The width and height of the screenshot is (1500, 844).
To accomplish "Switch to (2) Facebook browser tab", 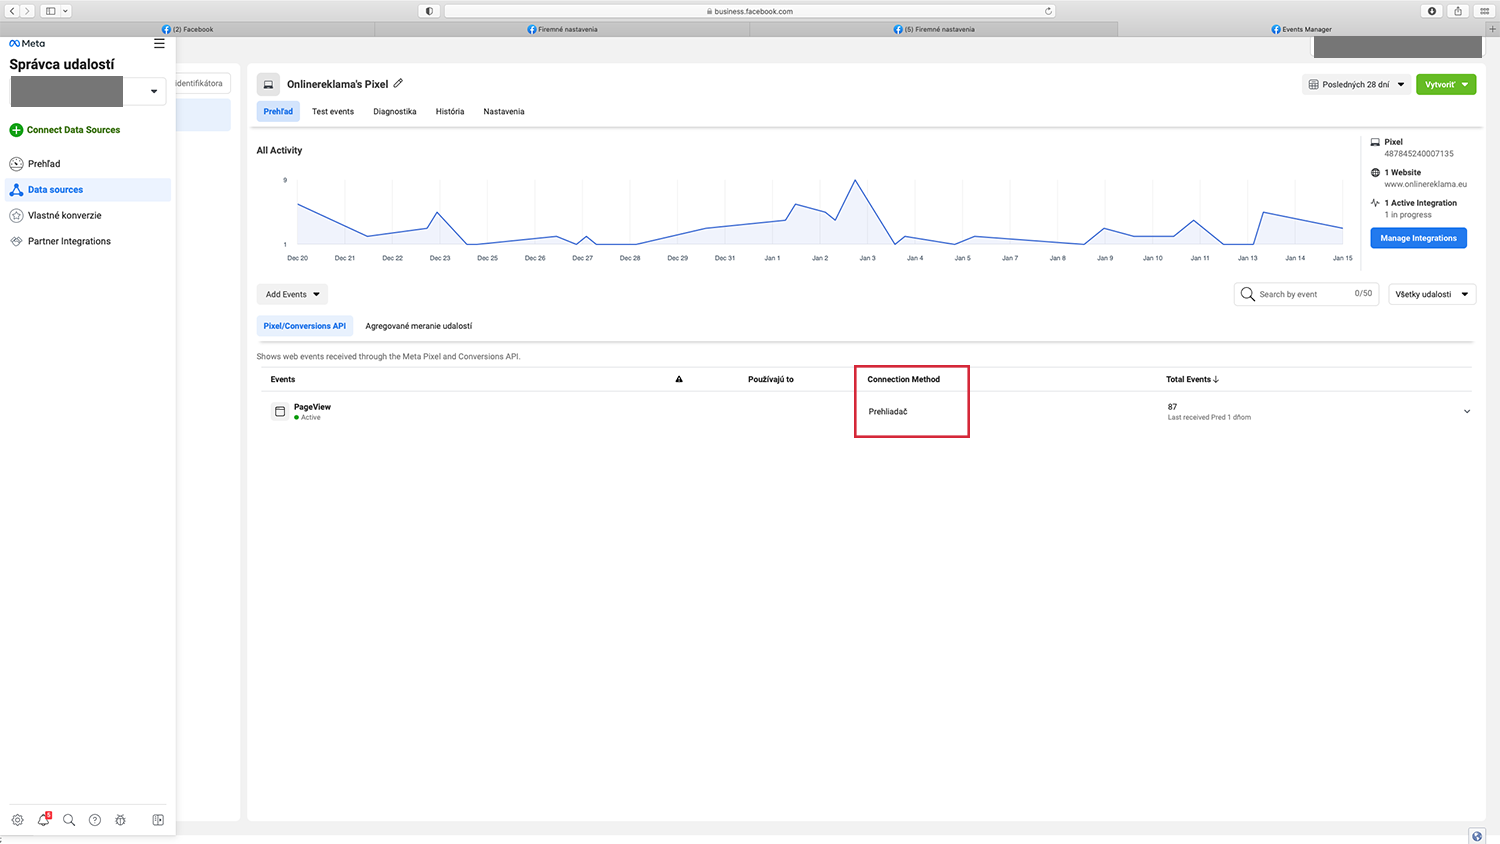I will pos(188,29).
